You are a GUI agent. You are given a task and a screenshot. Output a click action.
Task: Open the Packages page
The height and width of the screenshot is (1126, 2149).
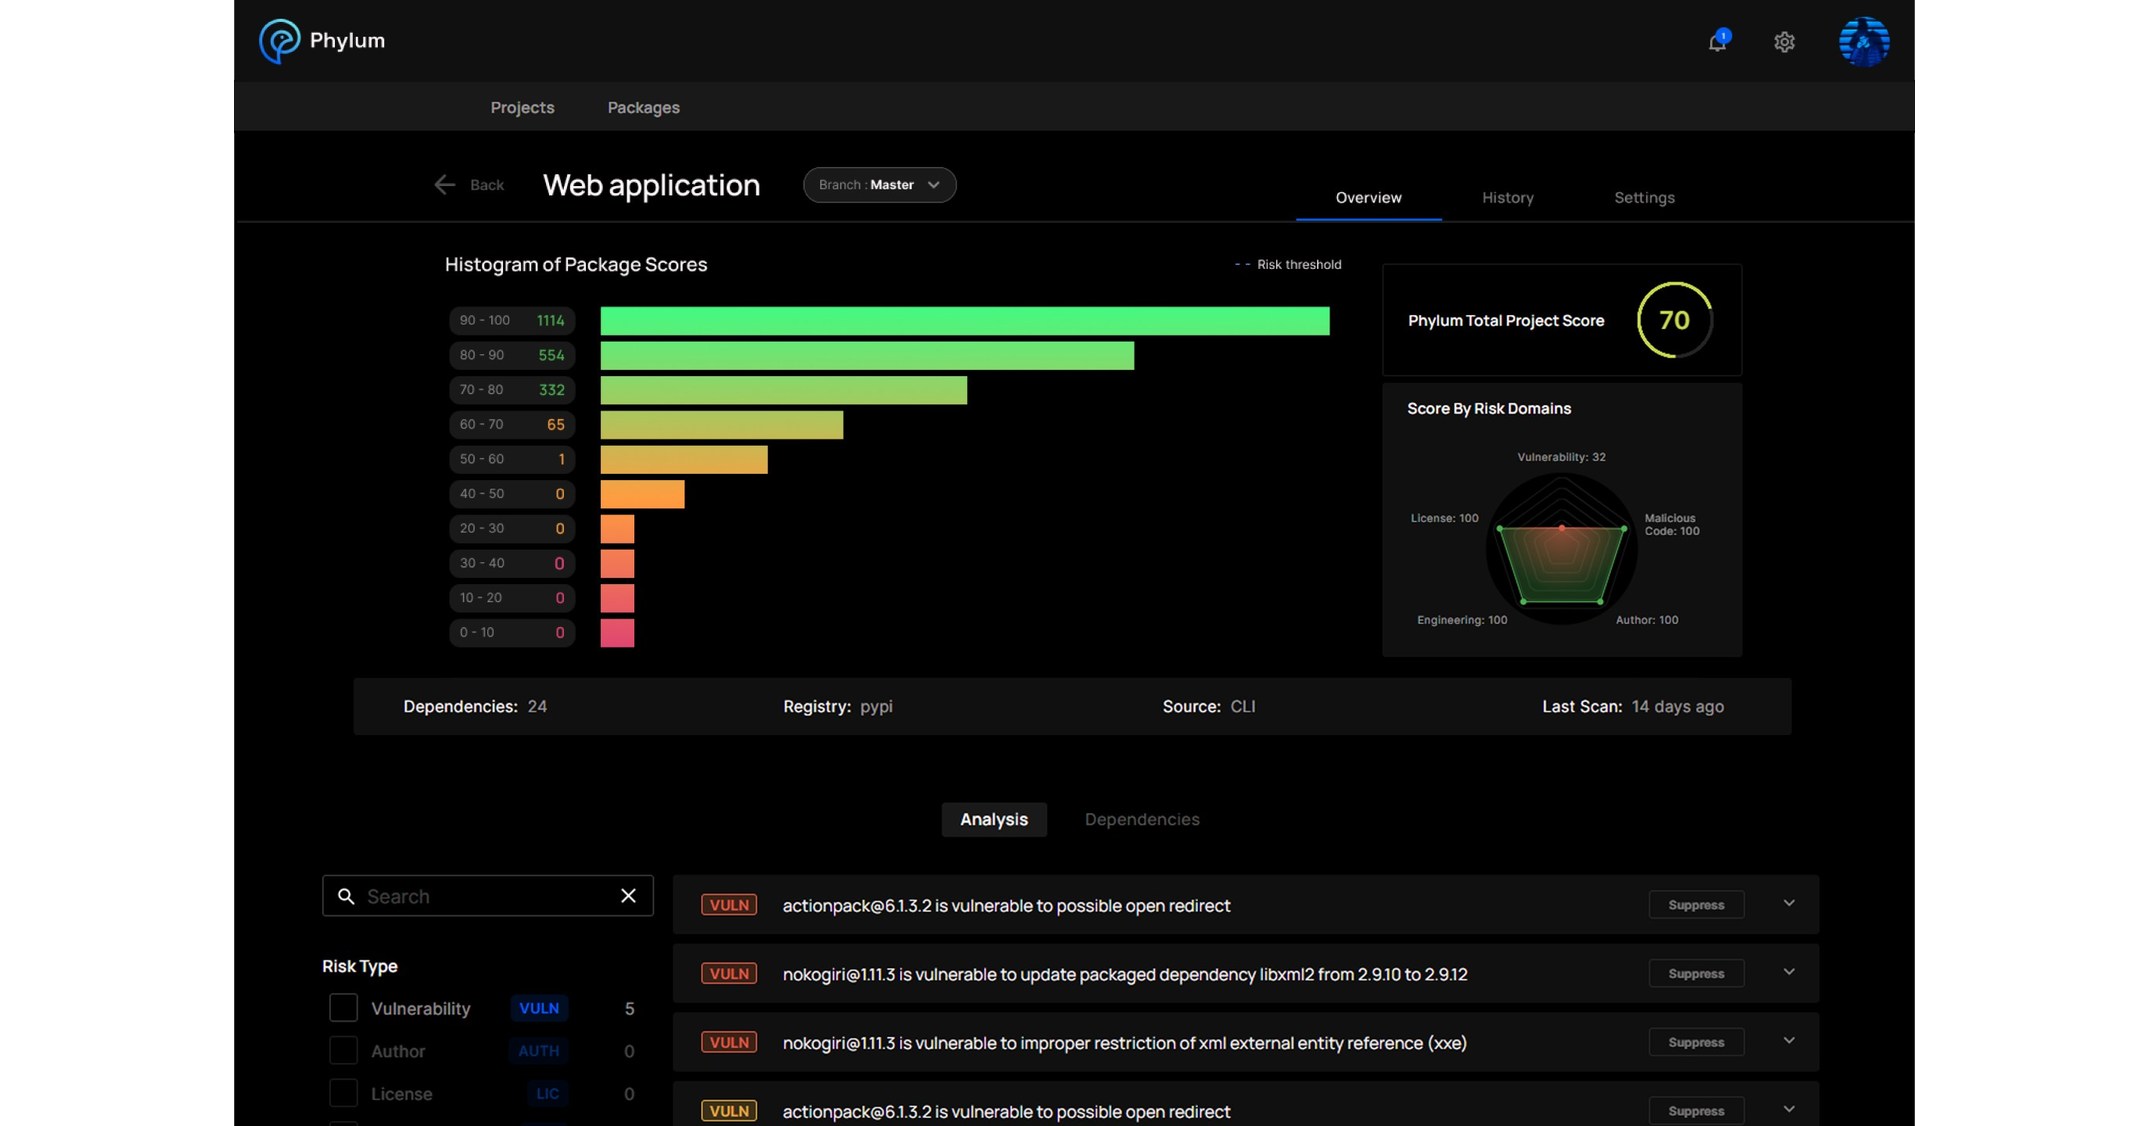[x=643, y=107]
